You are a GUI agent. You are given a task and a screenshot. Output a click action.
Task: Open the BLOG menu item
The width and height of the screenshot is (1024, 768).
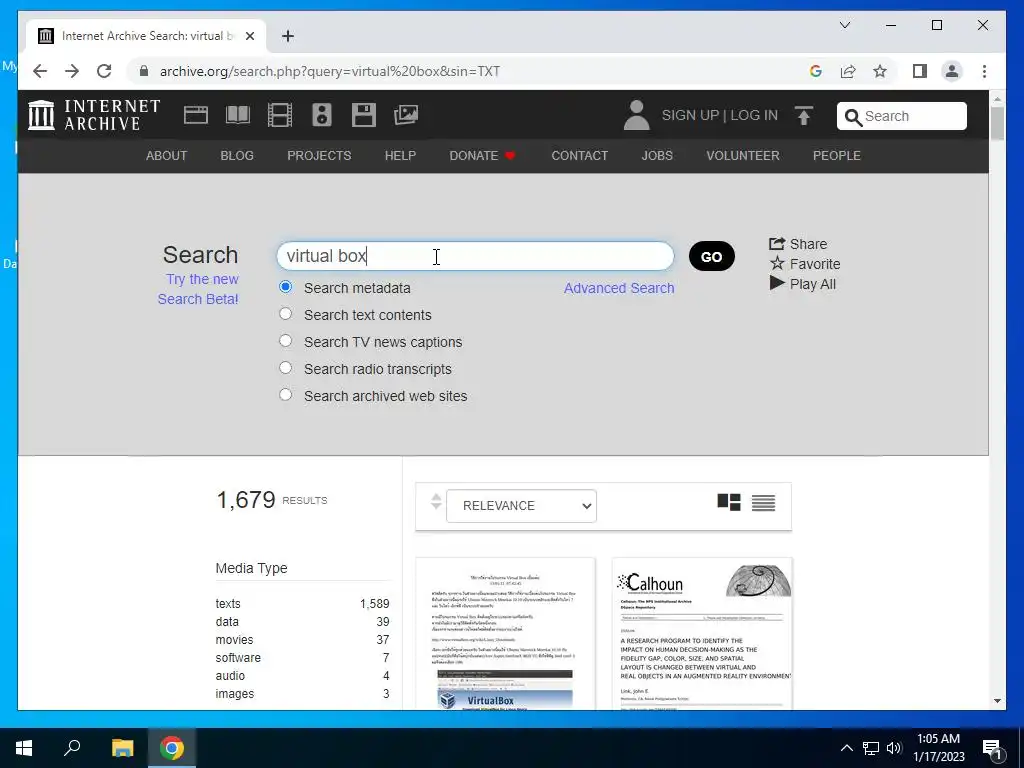(237, 155)
